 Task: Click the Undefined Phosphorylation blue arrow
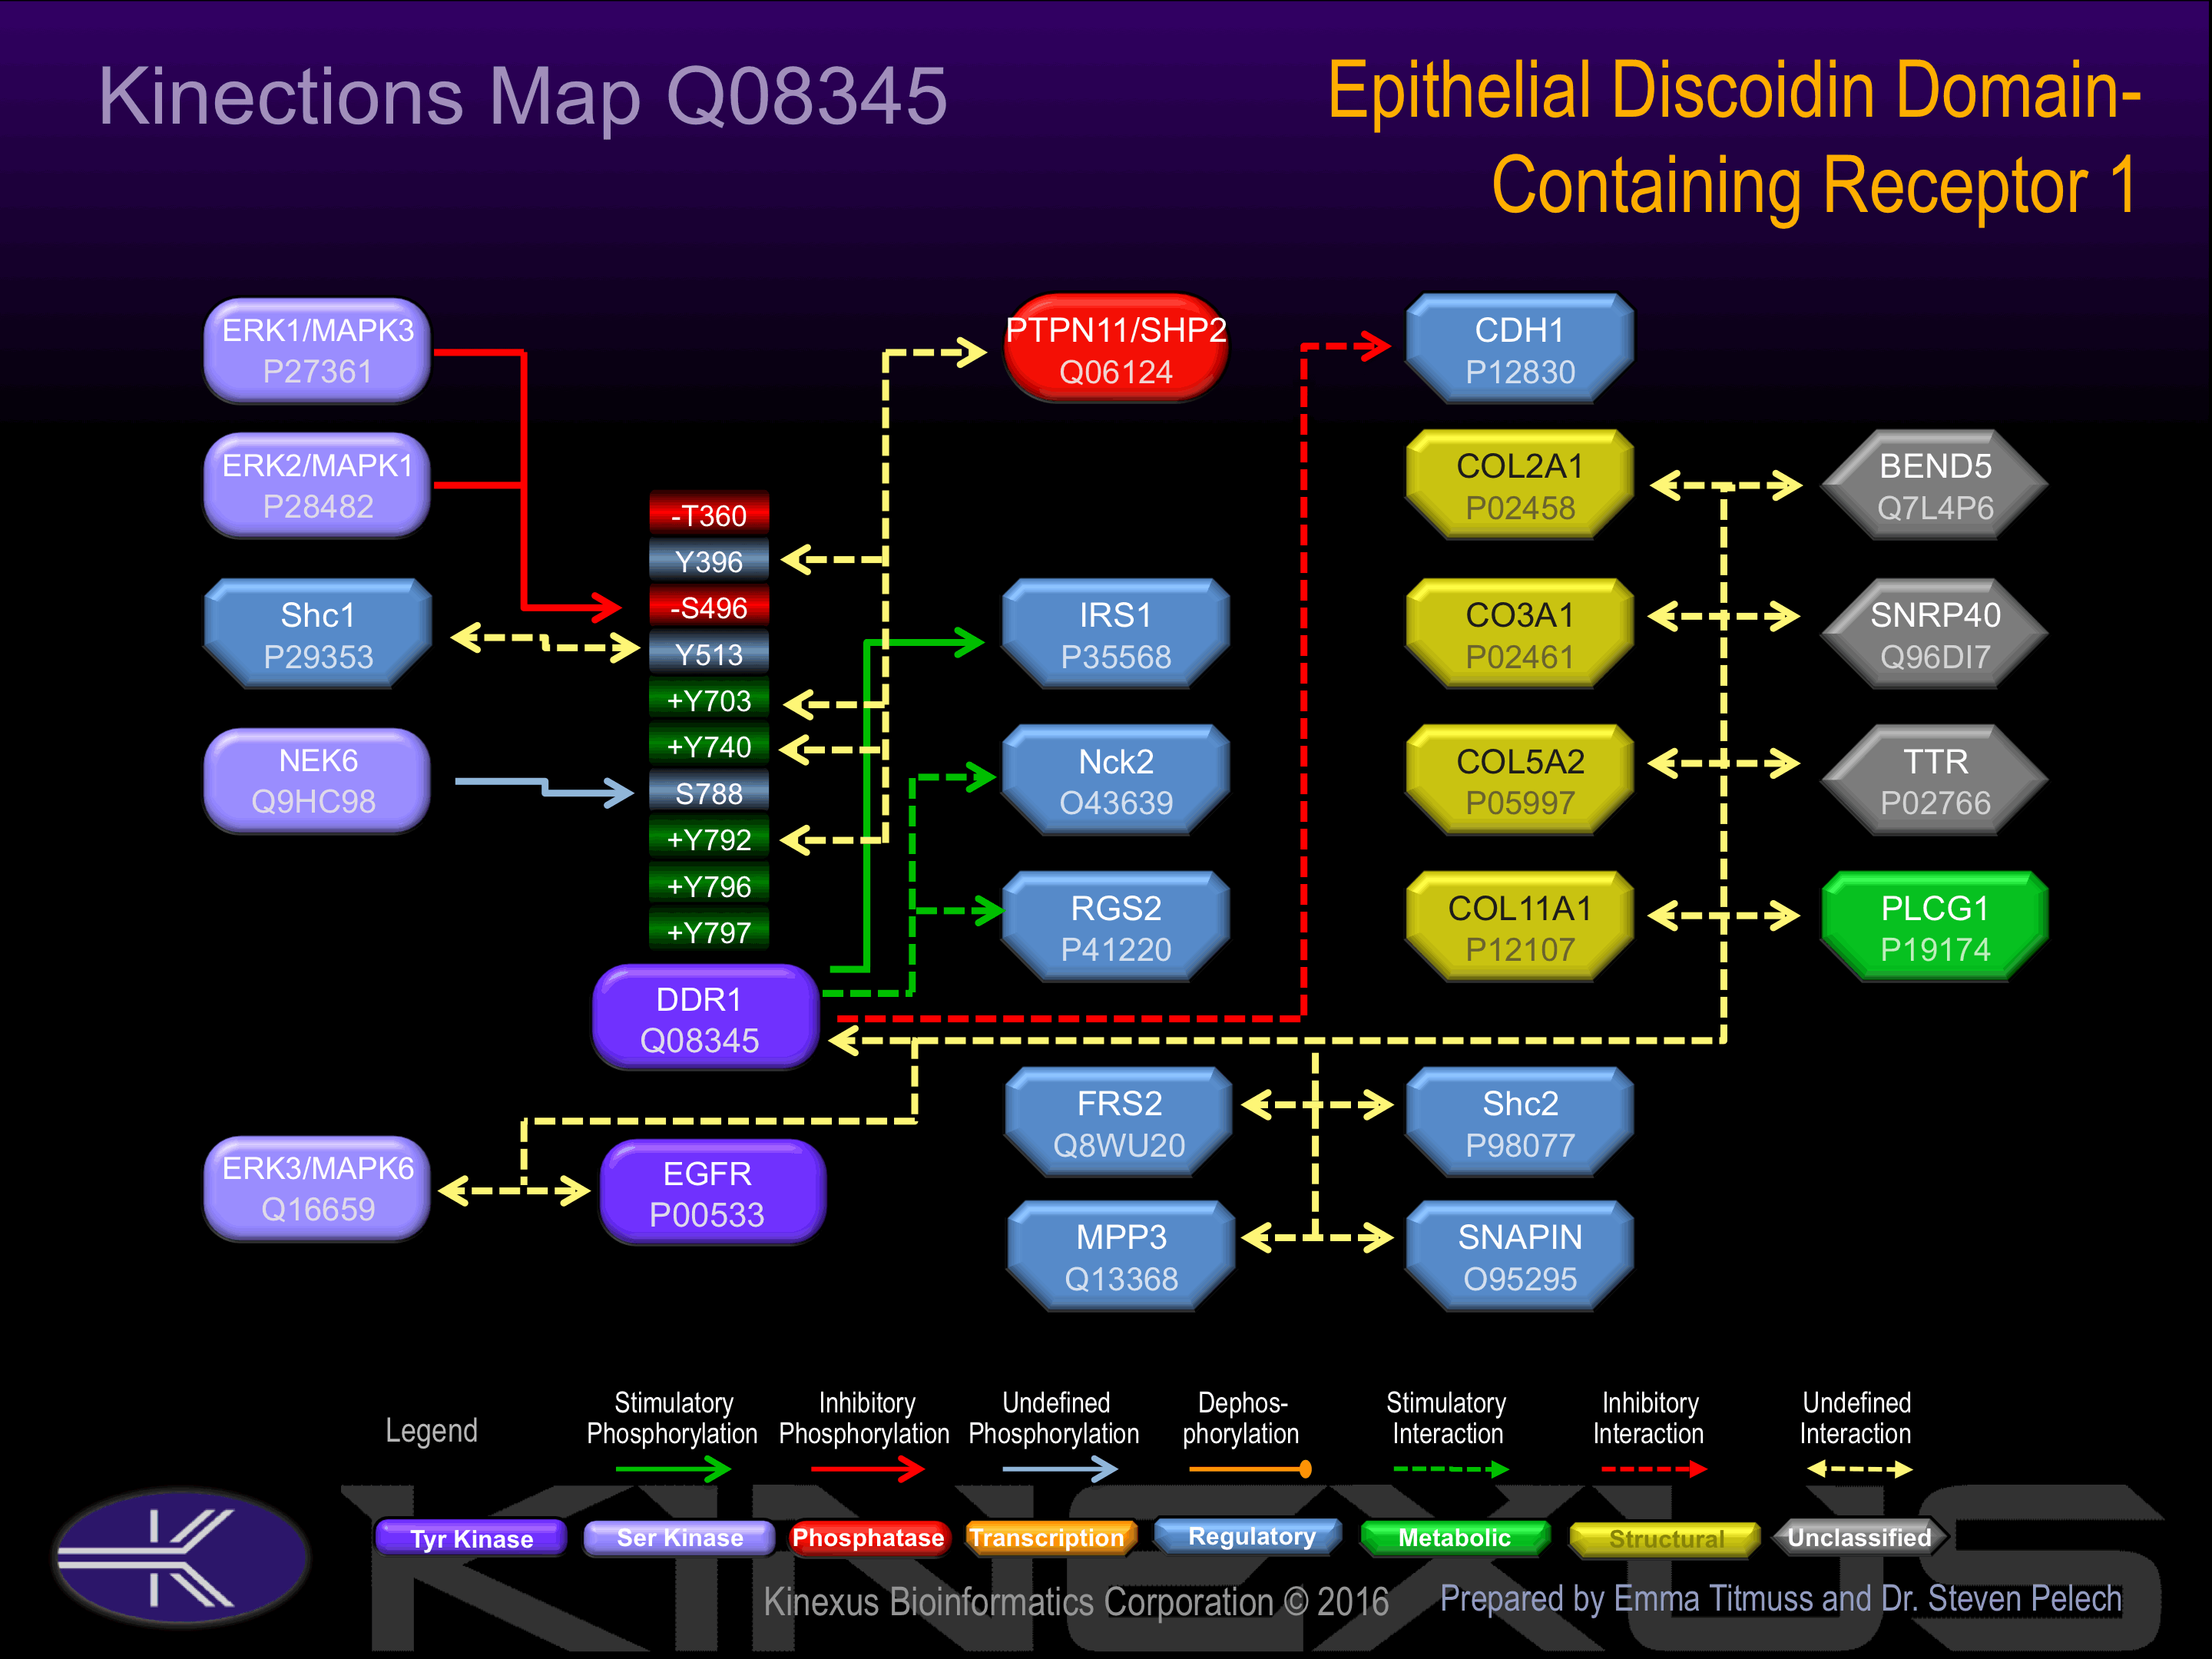[x=1059, y=1469]
